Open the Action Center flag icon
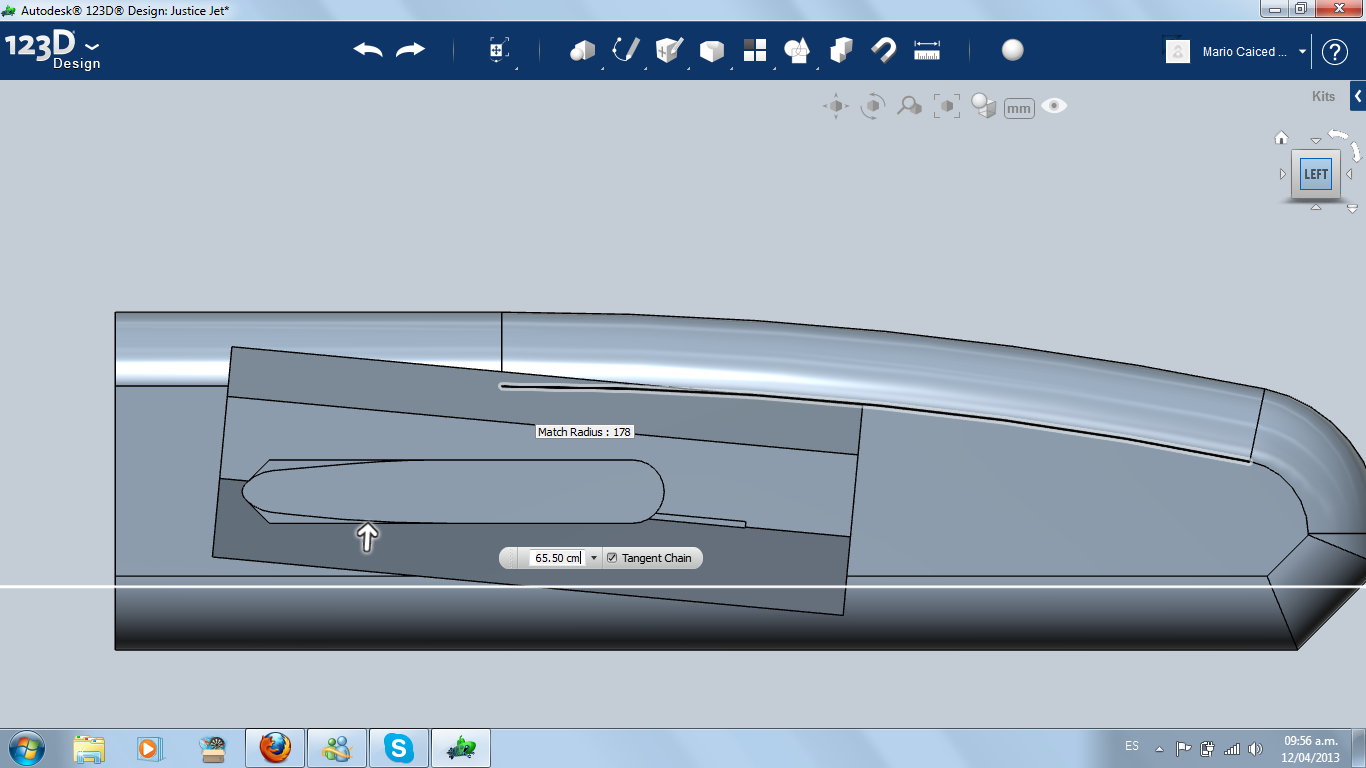The height and width of the screenshot is (768, 1366). pyautogui.click(x=1183, y=748)
